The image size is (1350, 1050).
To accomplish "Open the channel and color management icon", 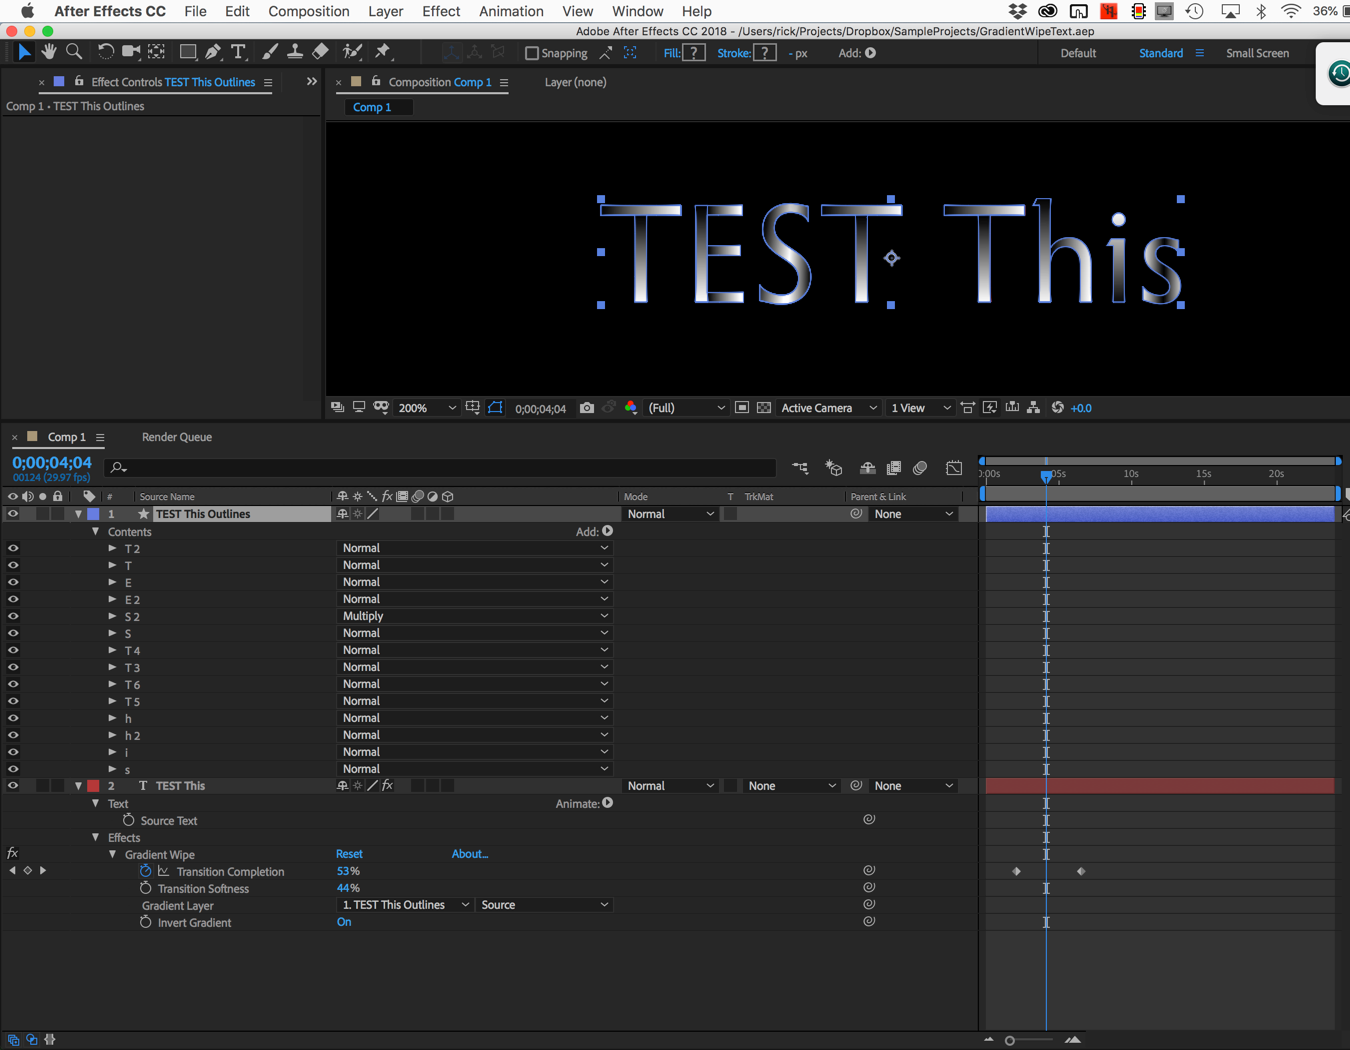I will (631, 408).
